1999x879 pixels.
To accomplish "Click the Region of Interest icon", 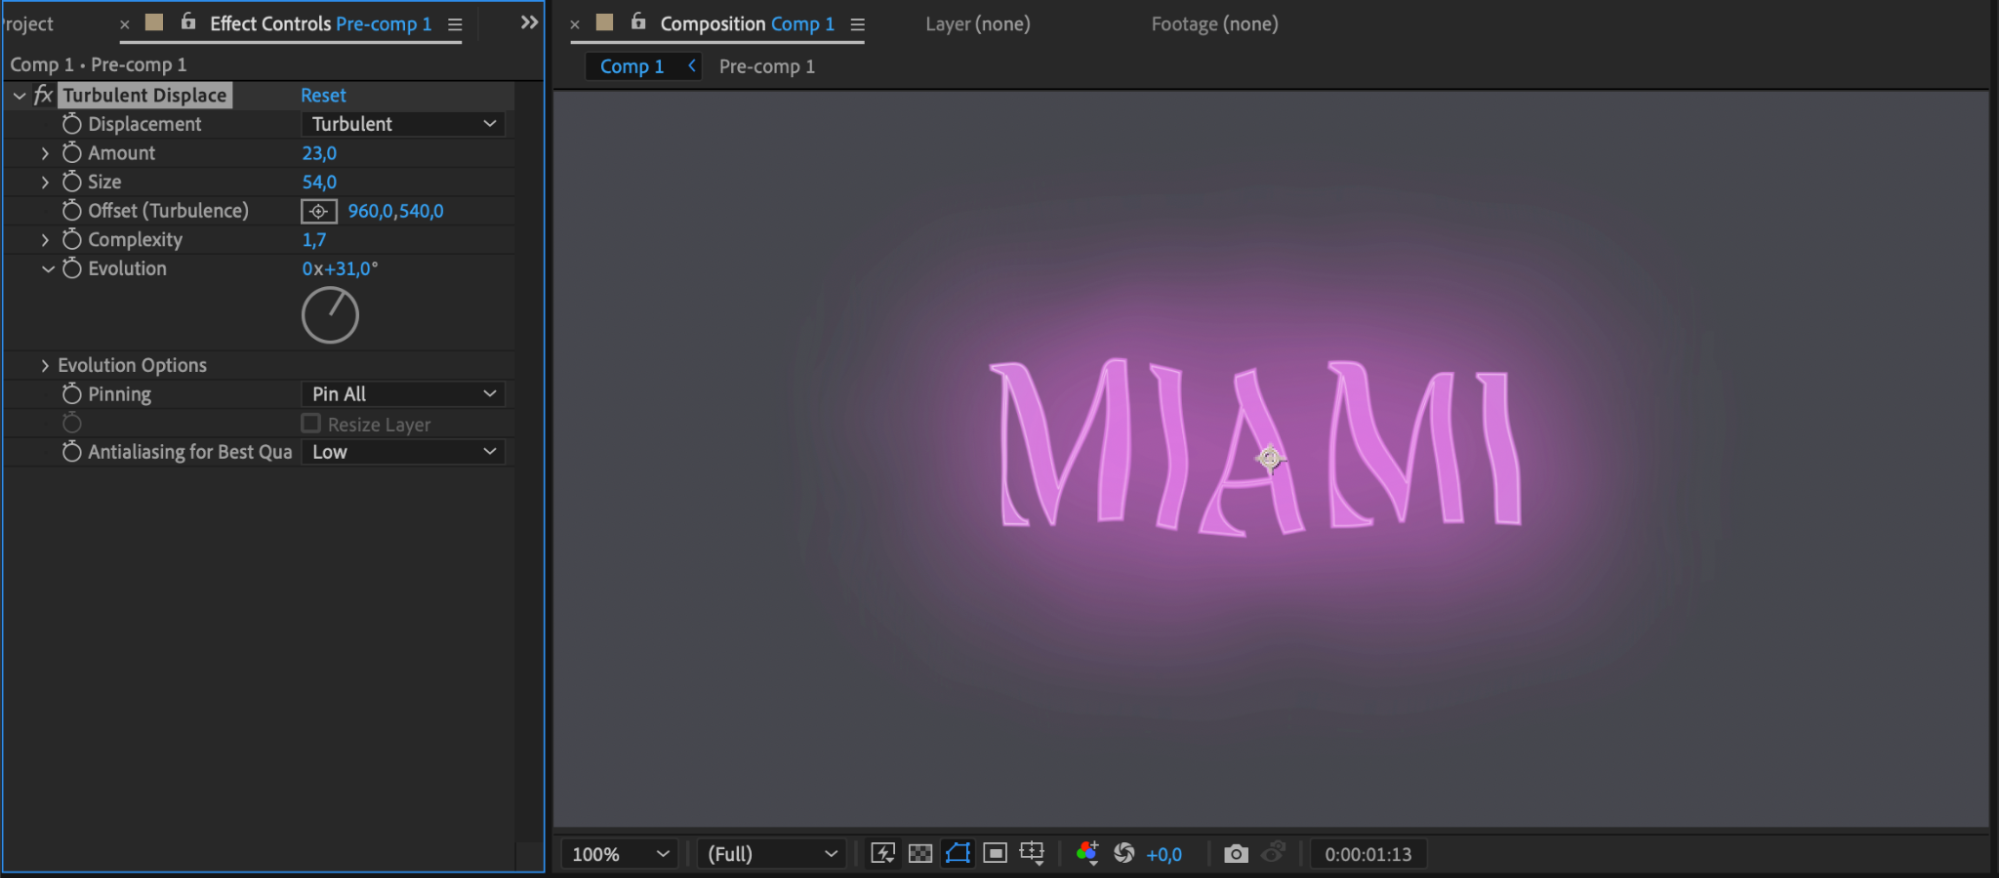I will click(x=995, y=853).
